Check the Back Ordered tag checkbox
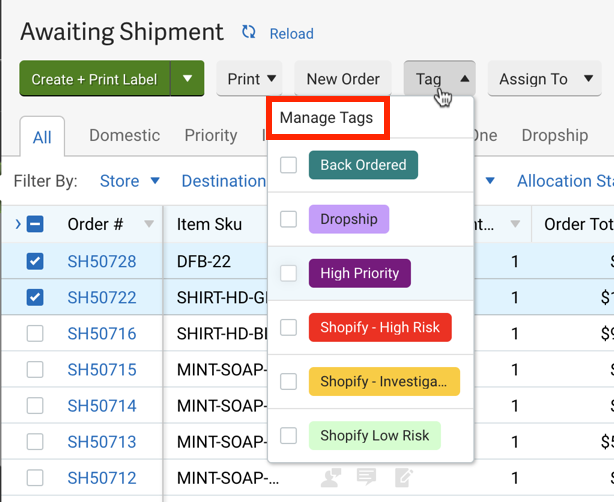The image size is (614, 502). (289, 165)
